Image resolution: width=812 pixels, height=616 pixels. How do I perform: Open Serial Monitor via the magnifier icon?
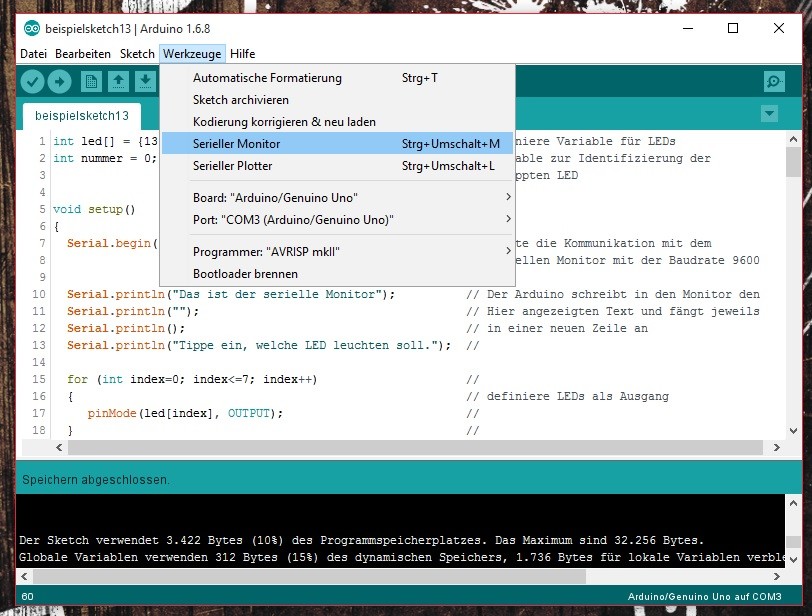(x=774, y=81)
